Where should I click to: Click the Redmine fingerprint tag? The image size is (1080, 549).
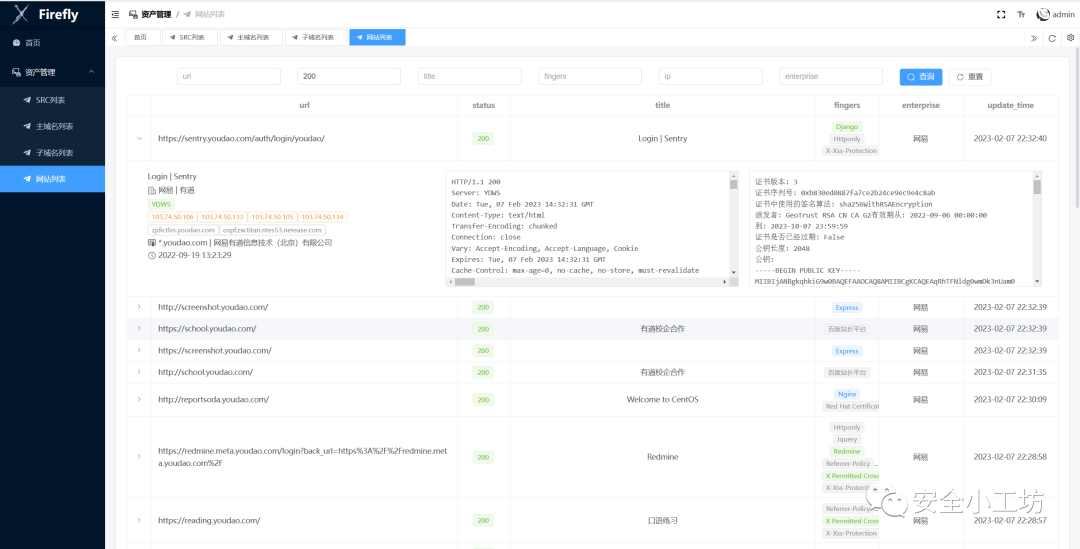coord(847,451)
